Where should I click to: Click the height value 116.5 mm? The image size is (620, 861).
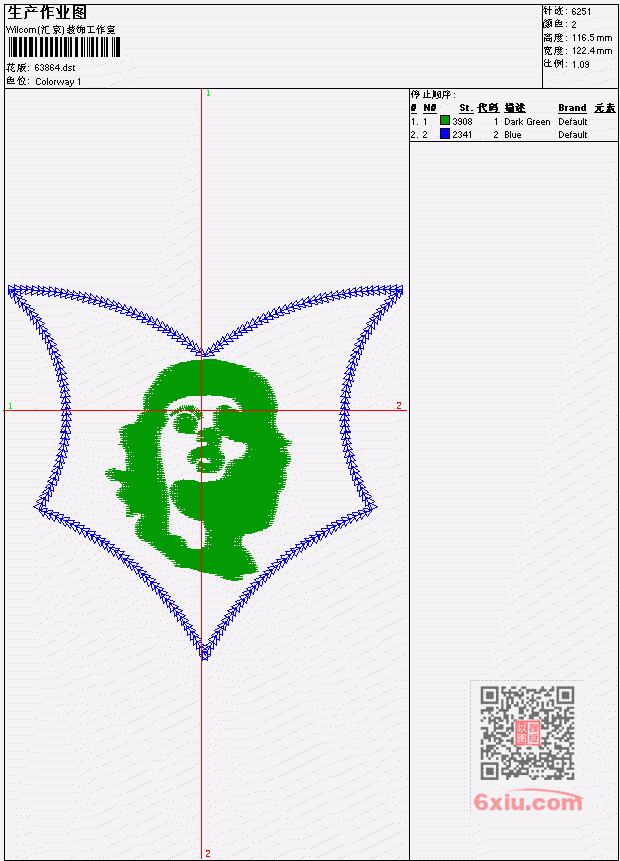click(592, 38)
